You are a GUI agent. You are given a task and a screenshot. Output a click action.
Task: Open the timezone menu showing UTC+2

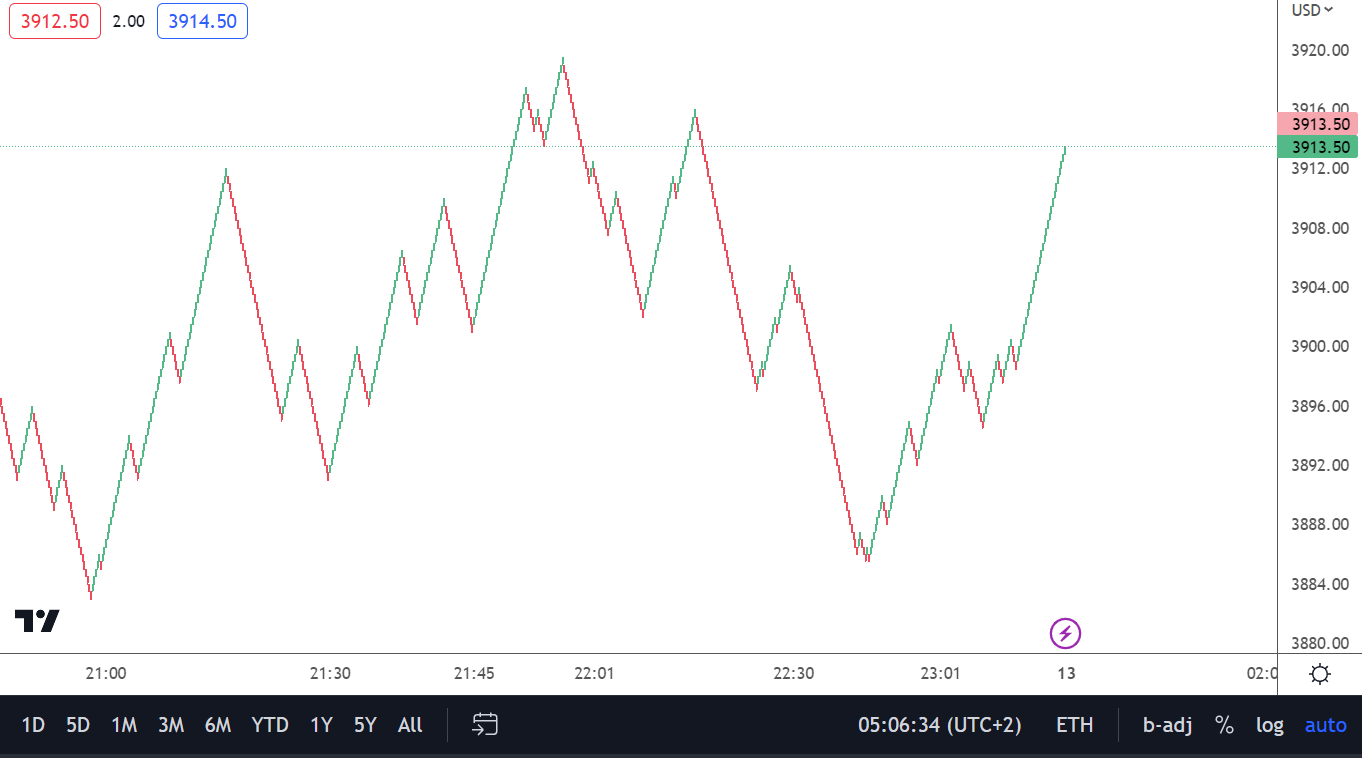(939, 725)
